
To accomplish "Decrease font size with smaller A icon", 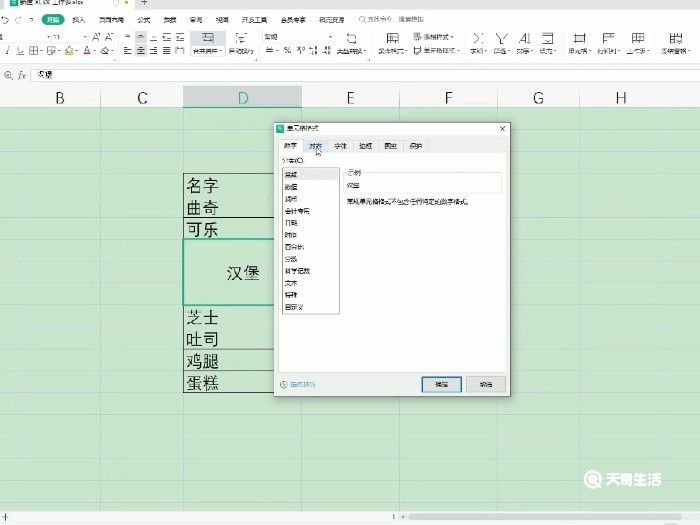I will point(108,37).
